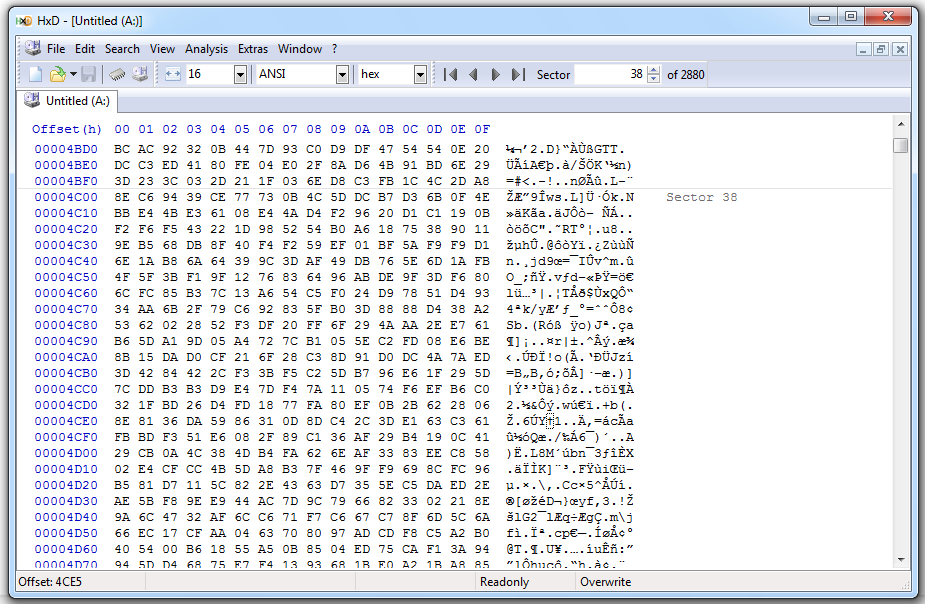Open the bytes per row dropdown showing 16
This screenshot has width=925, height=604.
(x=240, y=74)
